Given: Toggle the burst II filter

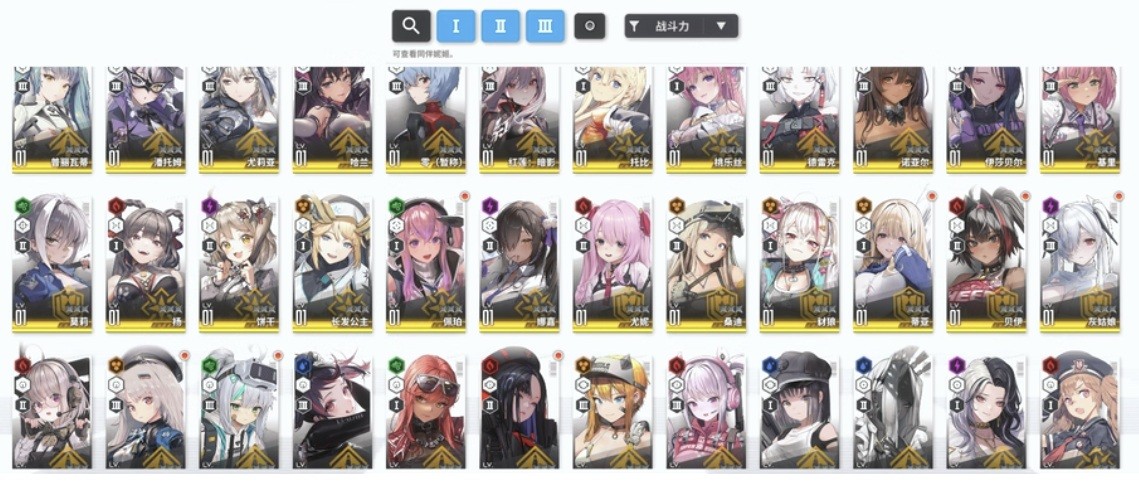Looking at the screenshot, I should [500, 26].
